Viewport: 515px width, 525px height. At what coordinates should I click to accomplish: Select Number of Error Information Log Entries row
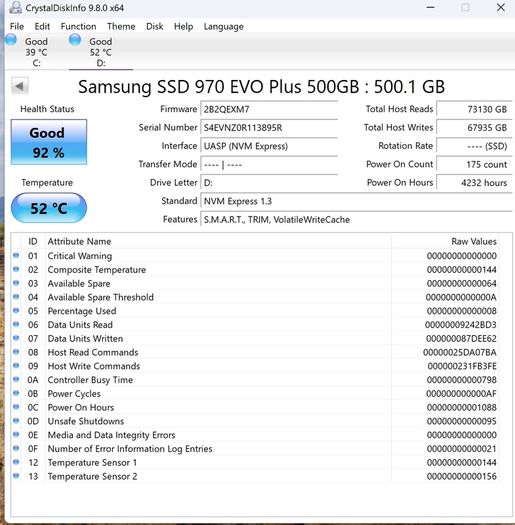click(x=255, y=449)
